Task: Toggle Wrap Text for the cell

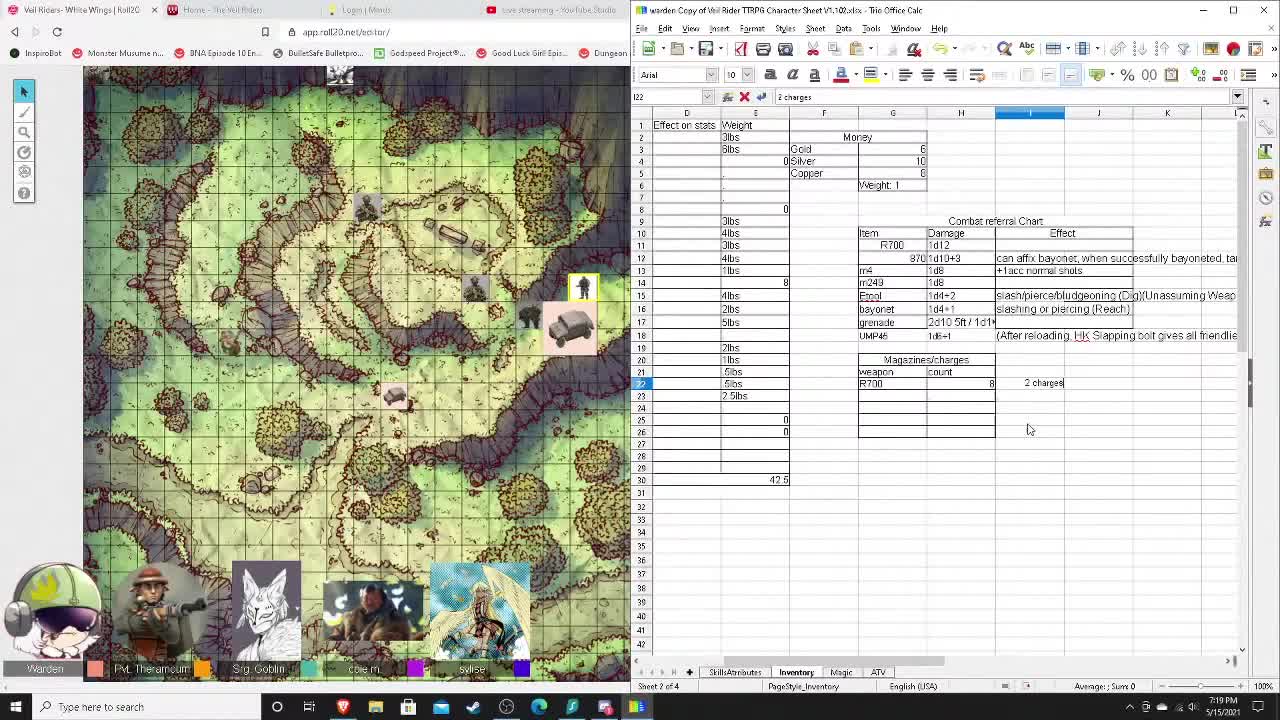Action: (977, 74)
